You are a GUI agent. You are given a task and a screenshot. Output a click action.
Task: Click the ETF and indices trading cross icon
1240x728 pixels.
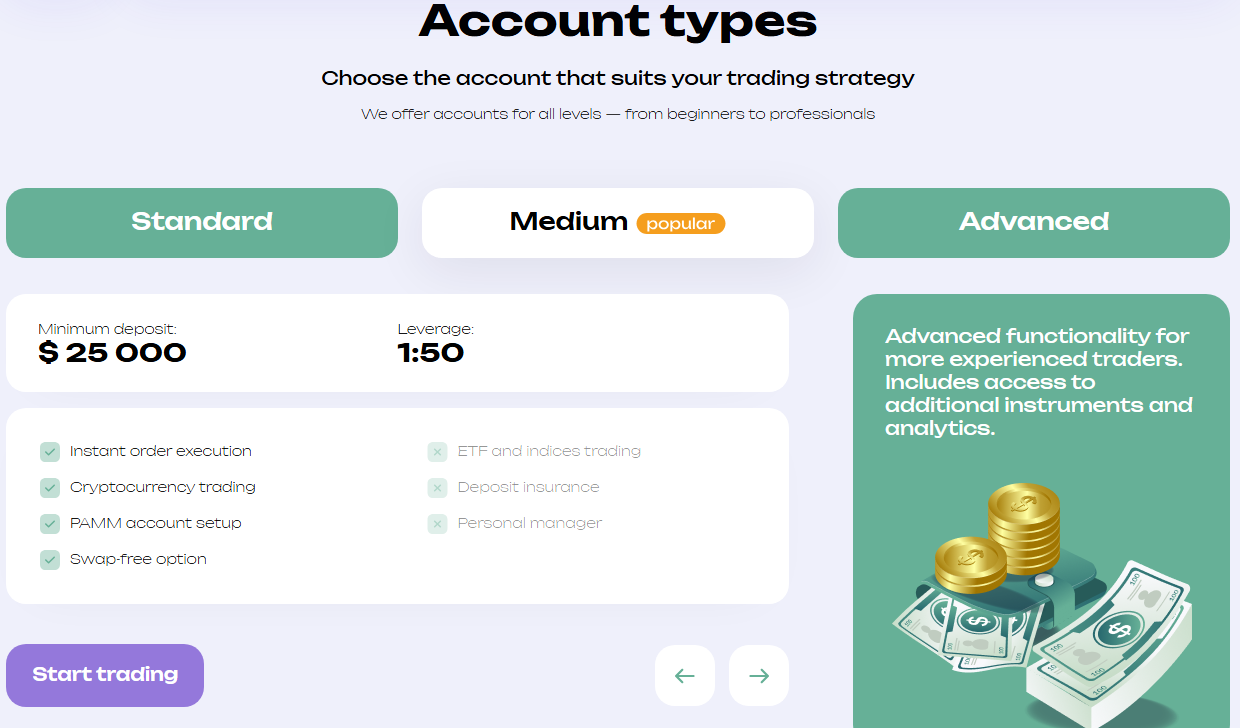click(x=437, y=452)
